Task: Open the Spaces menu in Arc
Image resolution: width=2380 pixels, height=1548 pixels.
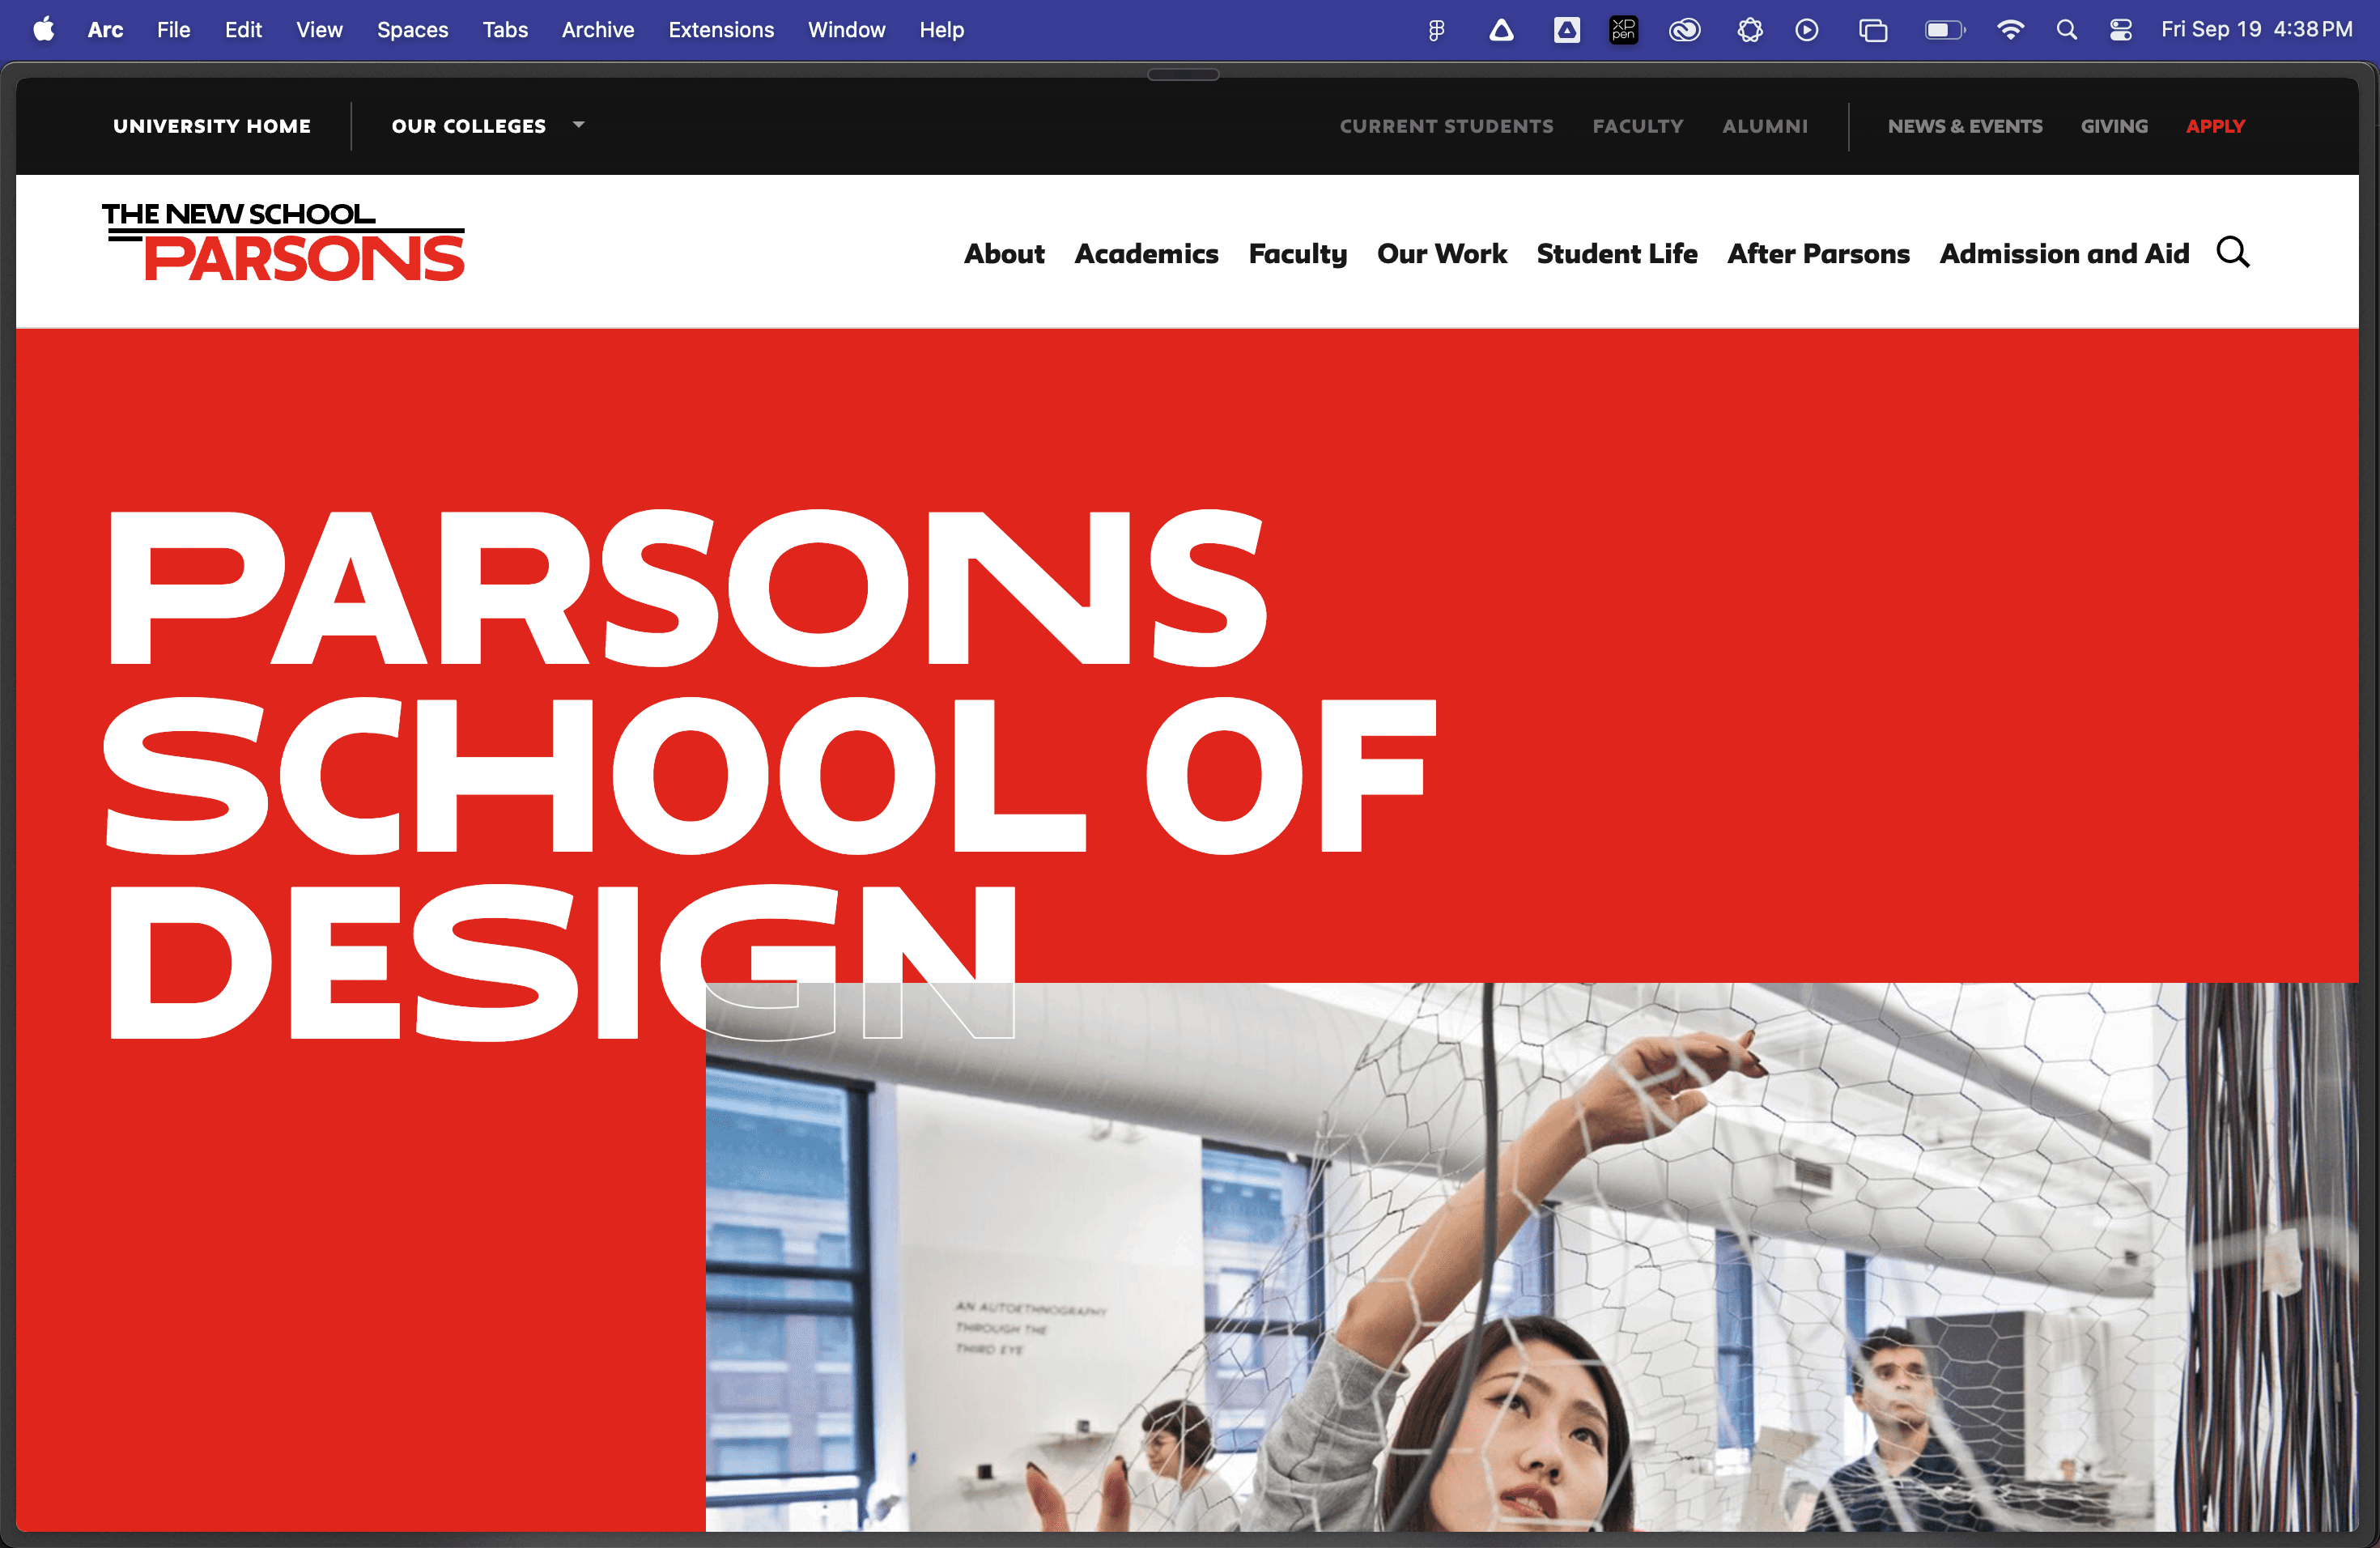Action: 412,30
